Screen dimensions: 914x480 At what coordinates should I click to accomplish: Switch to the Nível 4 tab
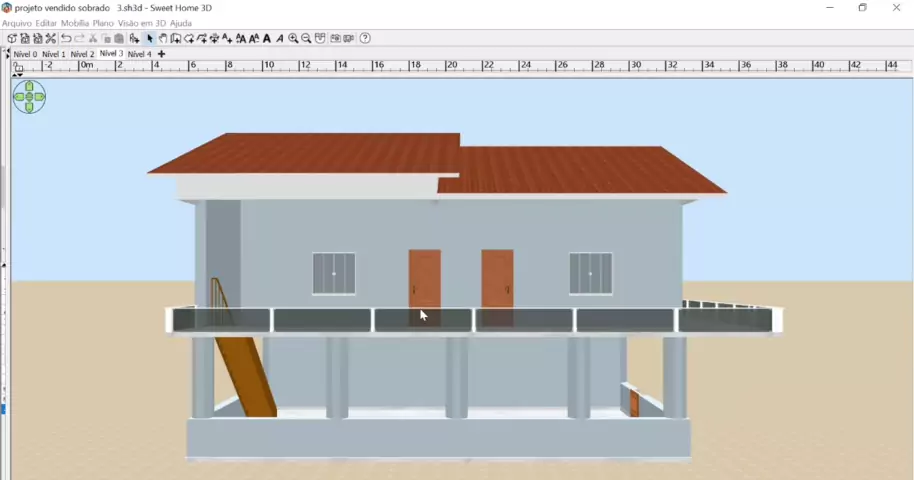click(140, 54)
